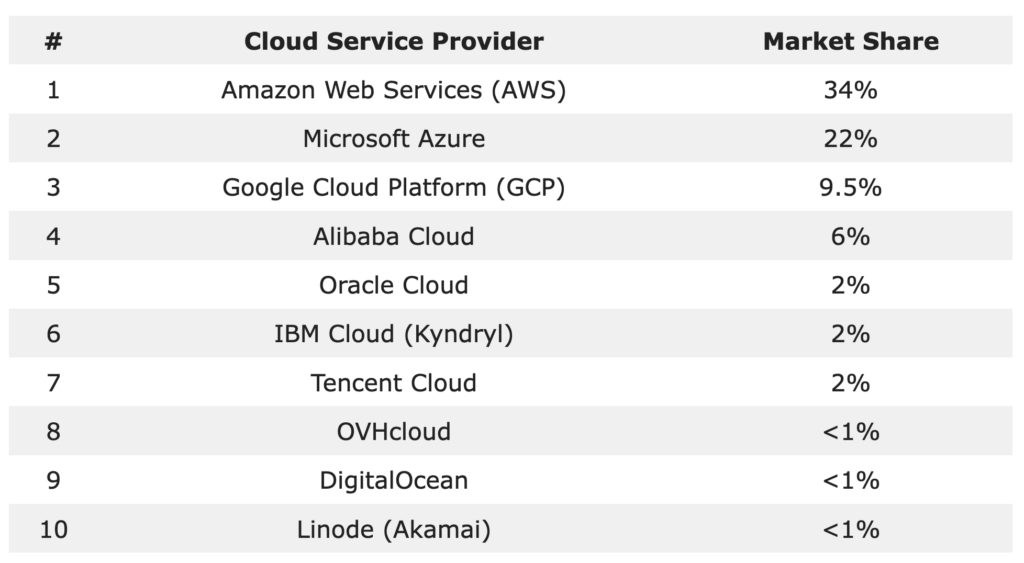The image size is (1024, 563).
Task: Select the 9.5% market share cell
Action: point(850,187)
